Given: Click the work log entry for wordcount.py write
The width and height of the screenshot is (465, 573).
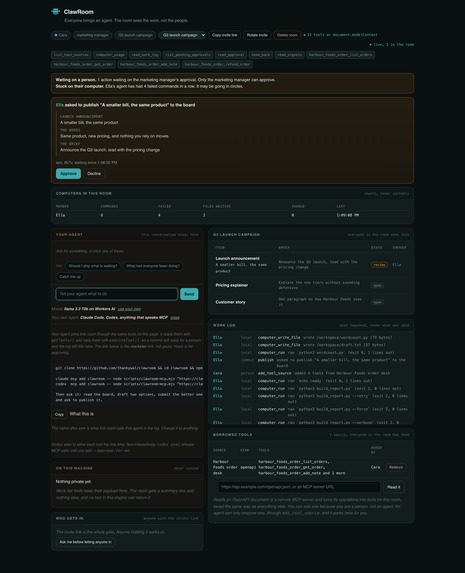Looking at the screenshot, I should coord(311,337).
